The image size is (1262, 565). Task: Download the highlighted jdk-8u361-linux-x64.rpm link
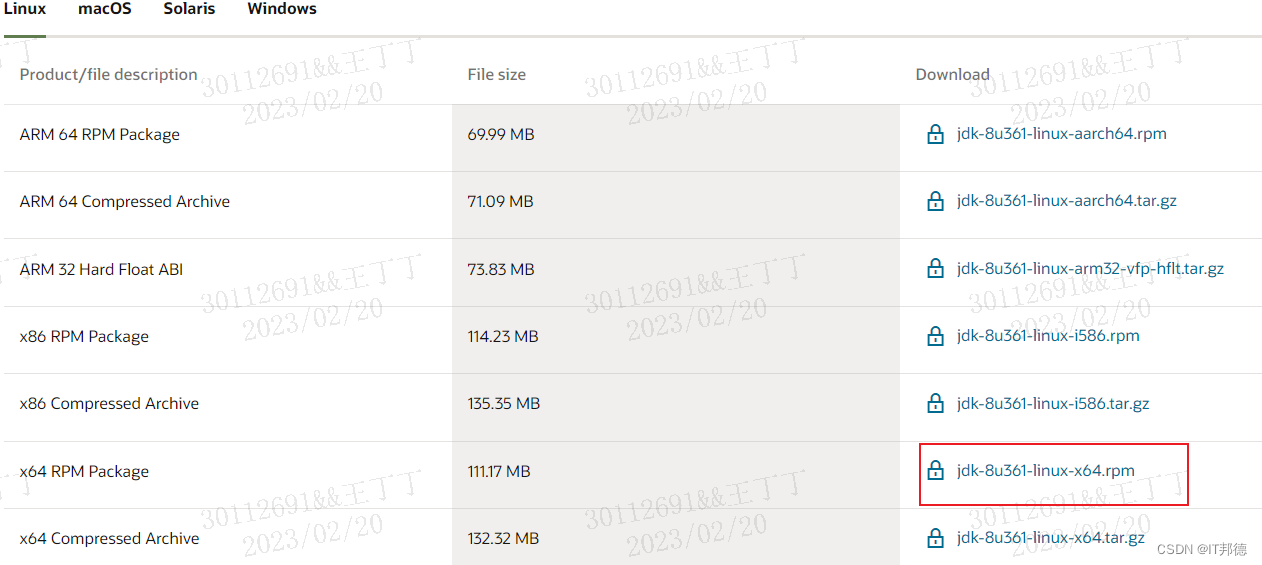coord(1045,471)
